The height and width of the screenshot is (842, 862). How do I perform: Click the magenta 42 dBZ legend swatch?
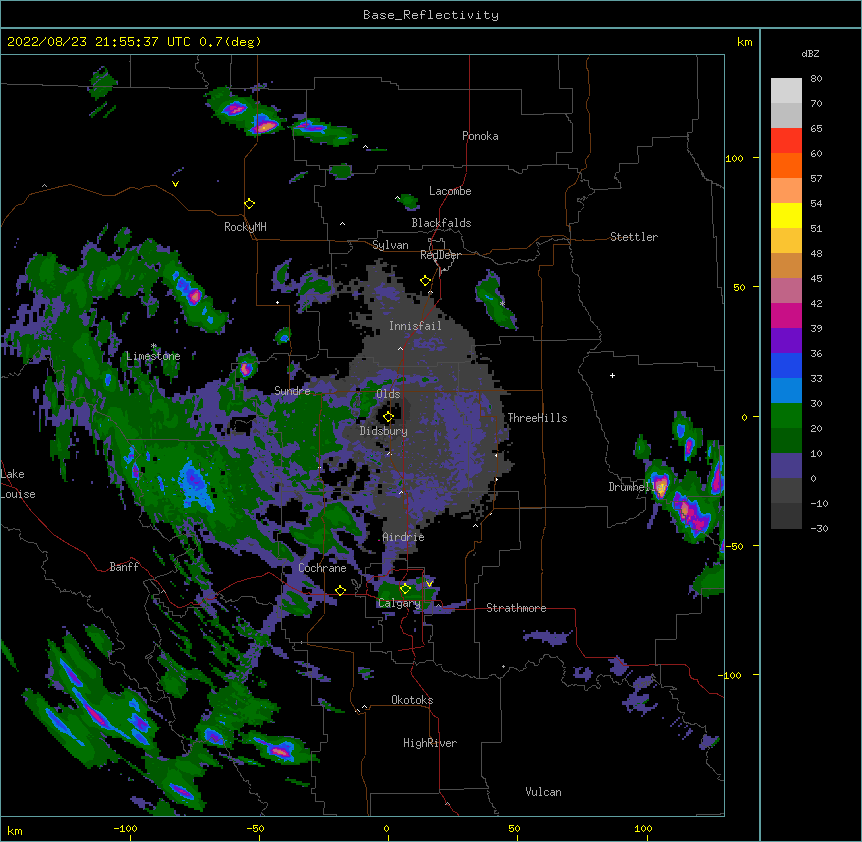pos(786,315)
